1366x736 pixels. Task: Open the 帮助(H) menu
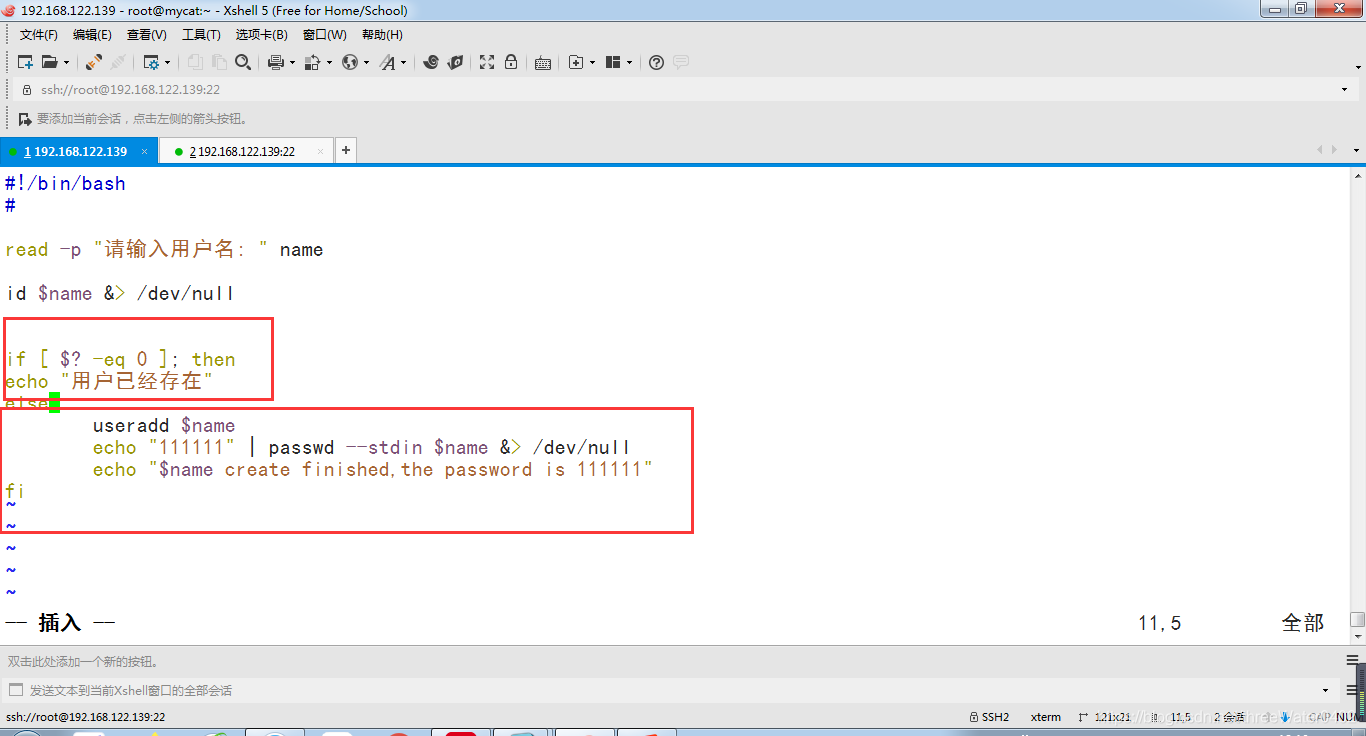pyautogui.click(x=382, y=35)
